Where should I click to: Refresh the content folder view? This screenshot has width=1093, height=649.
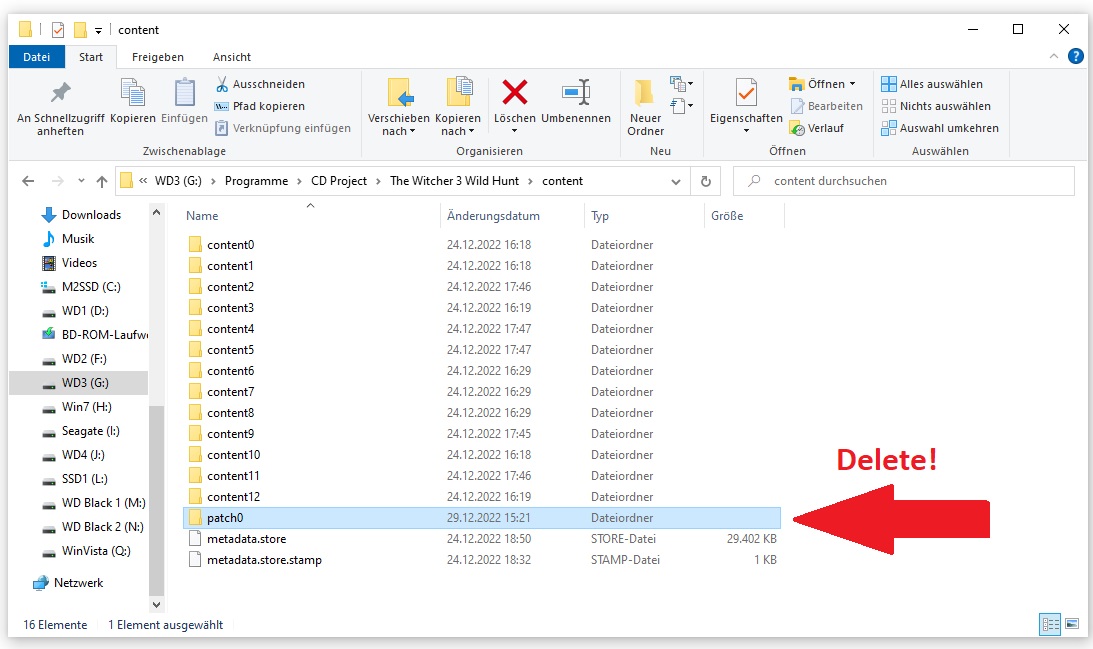(705, 181)
